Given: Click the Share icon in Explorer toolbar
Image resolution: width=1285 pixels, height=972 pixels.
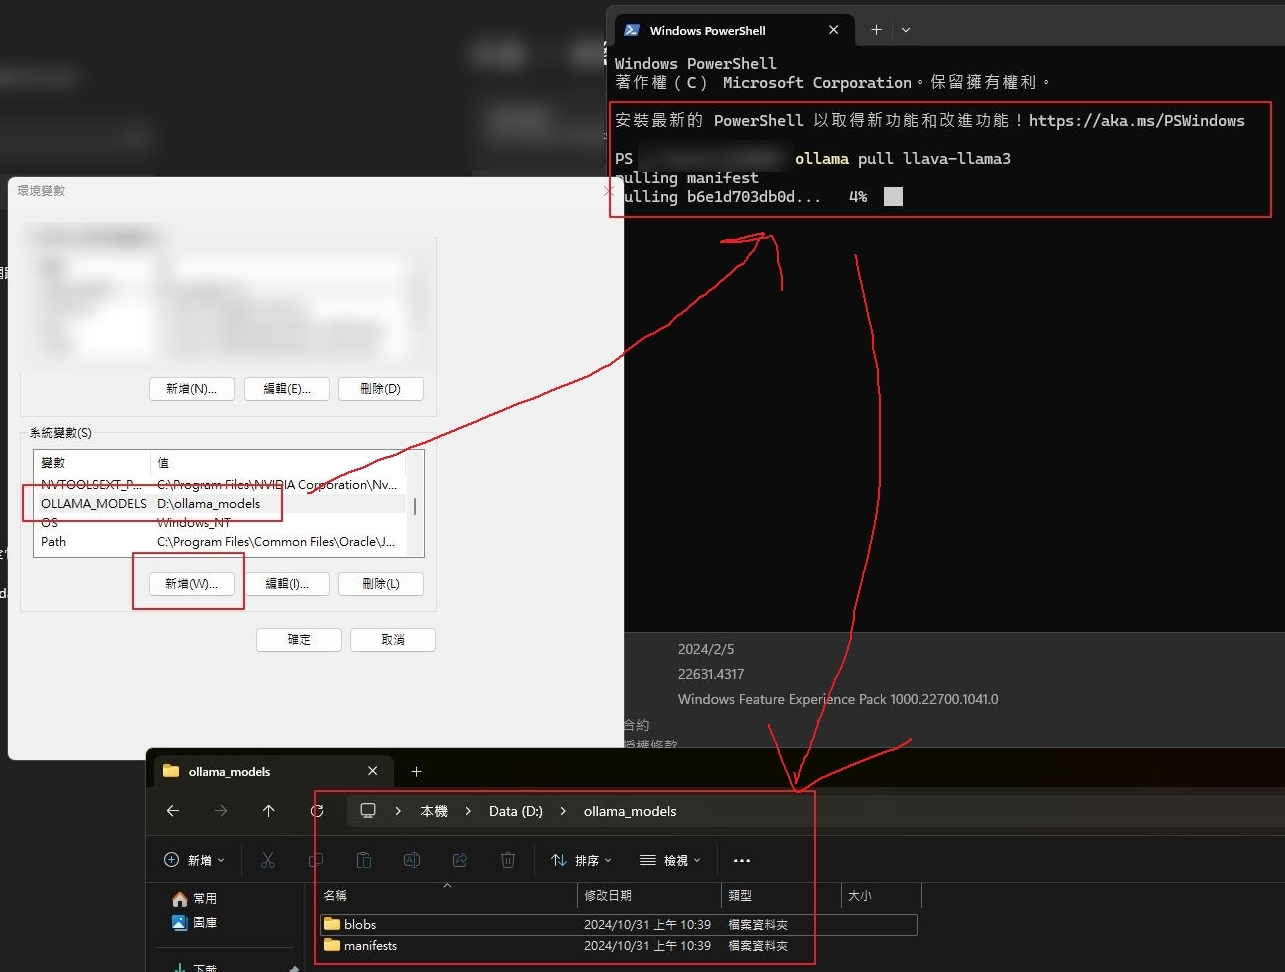Looking at the screenshot, I should [460, 860].
